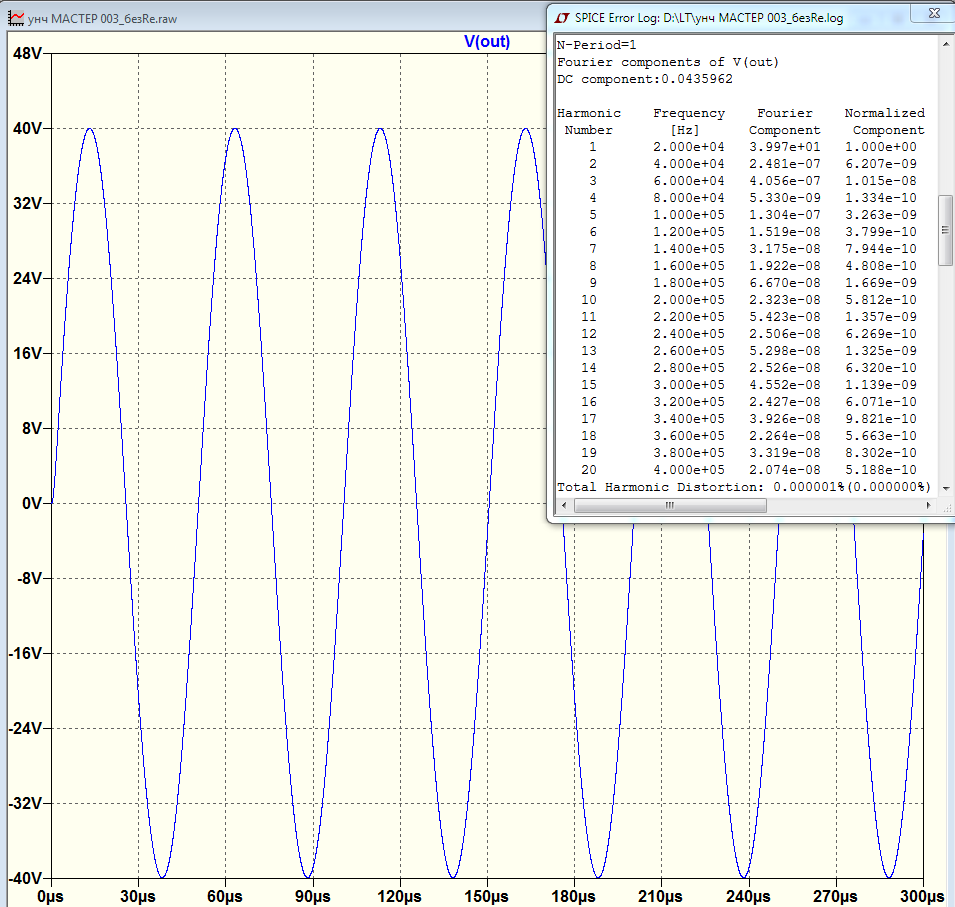Click the log's vertical scrollbar up arrow
955x907 pixels.
(945, 44)
